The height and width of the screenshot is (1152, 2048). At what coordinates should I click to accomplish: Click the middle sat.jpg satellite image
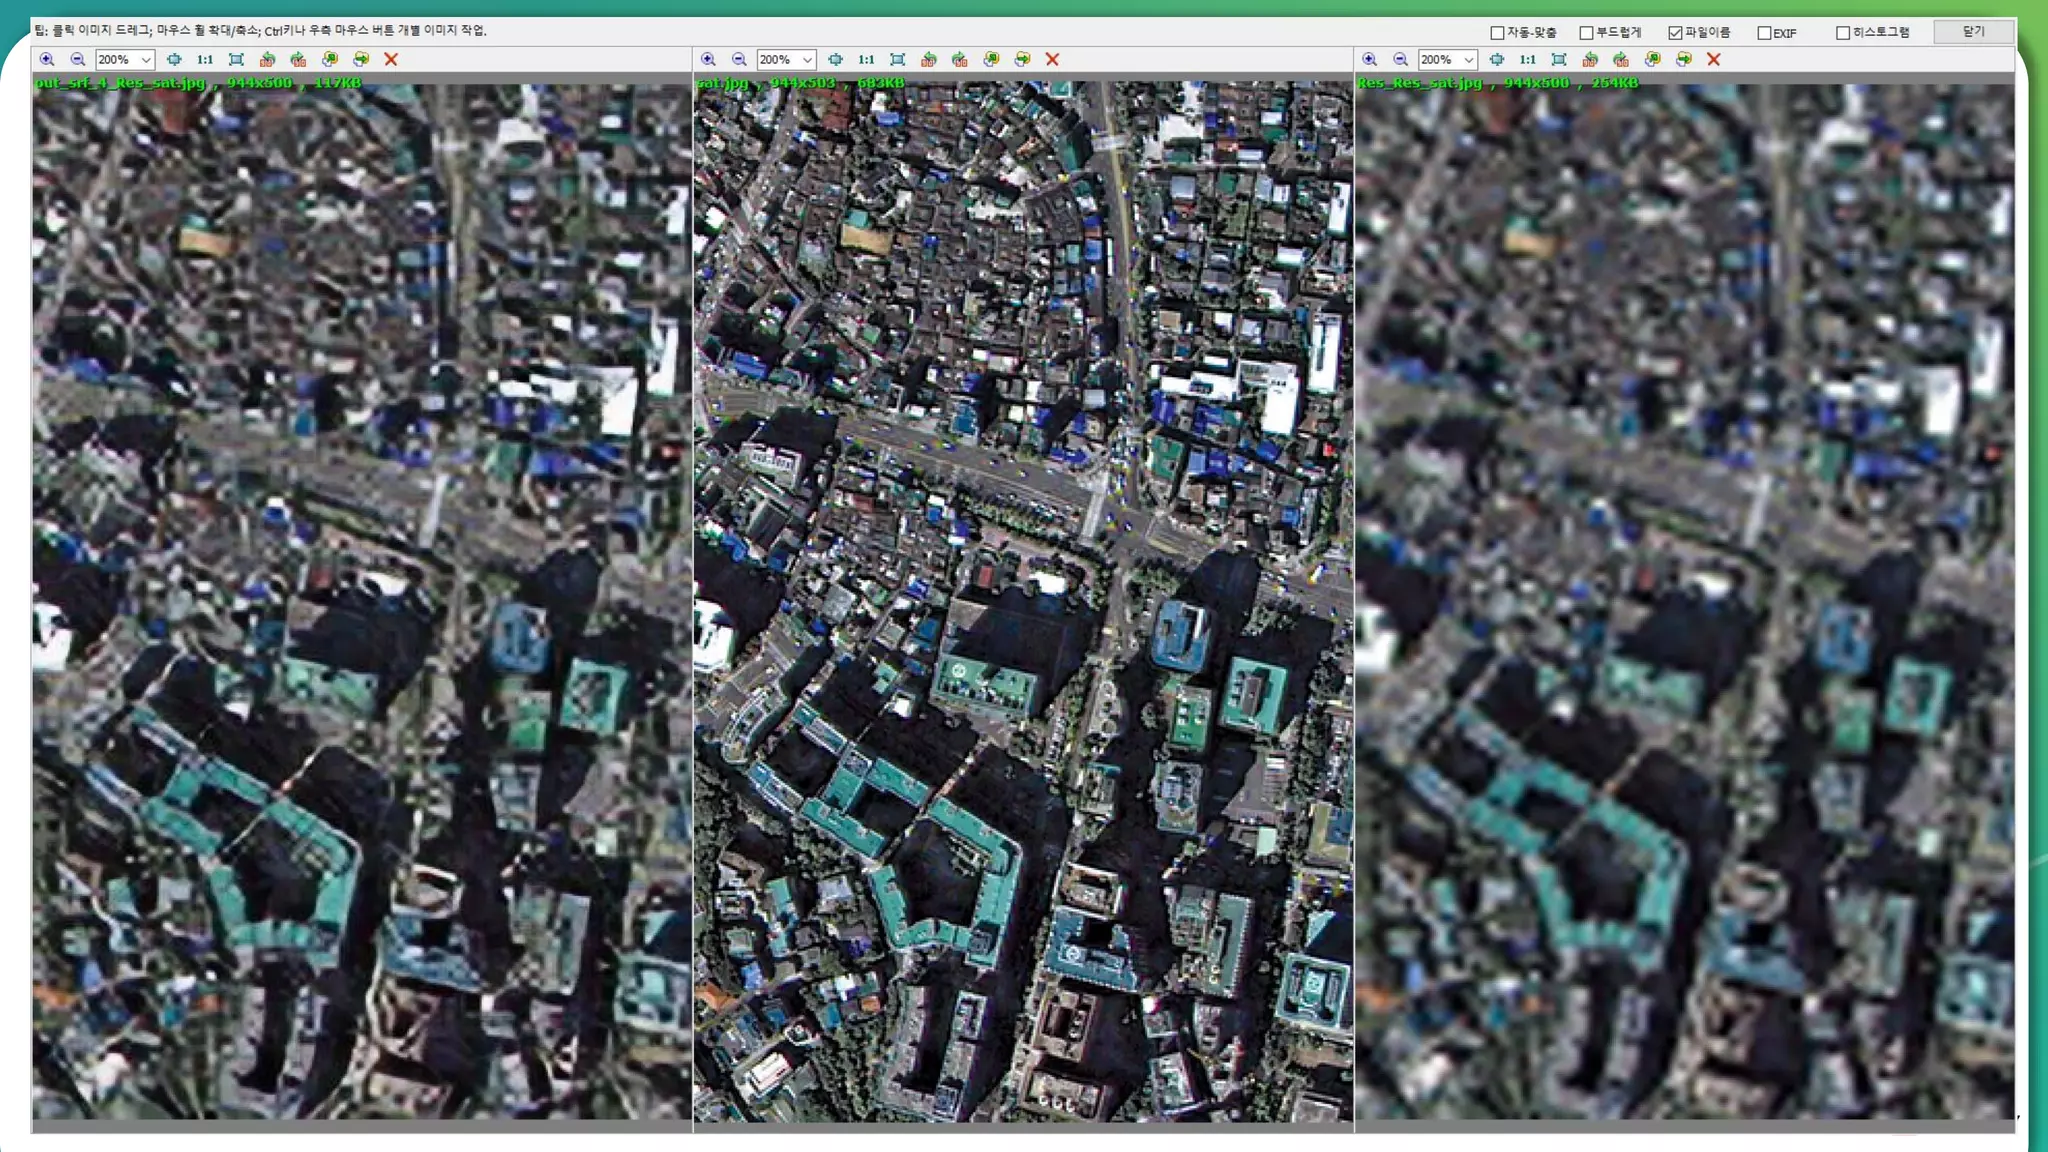[x=1023, y=600]
